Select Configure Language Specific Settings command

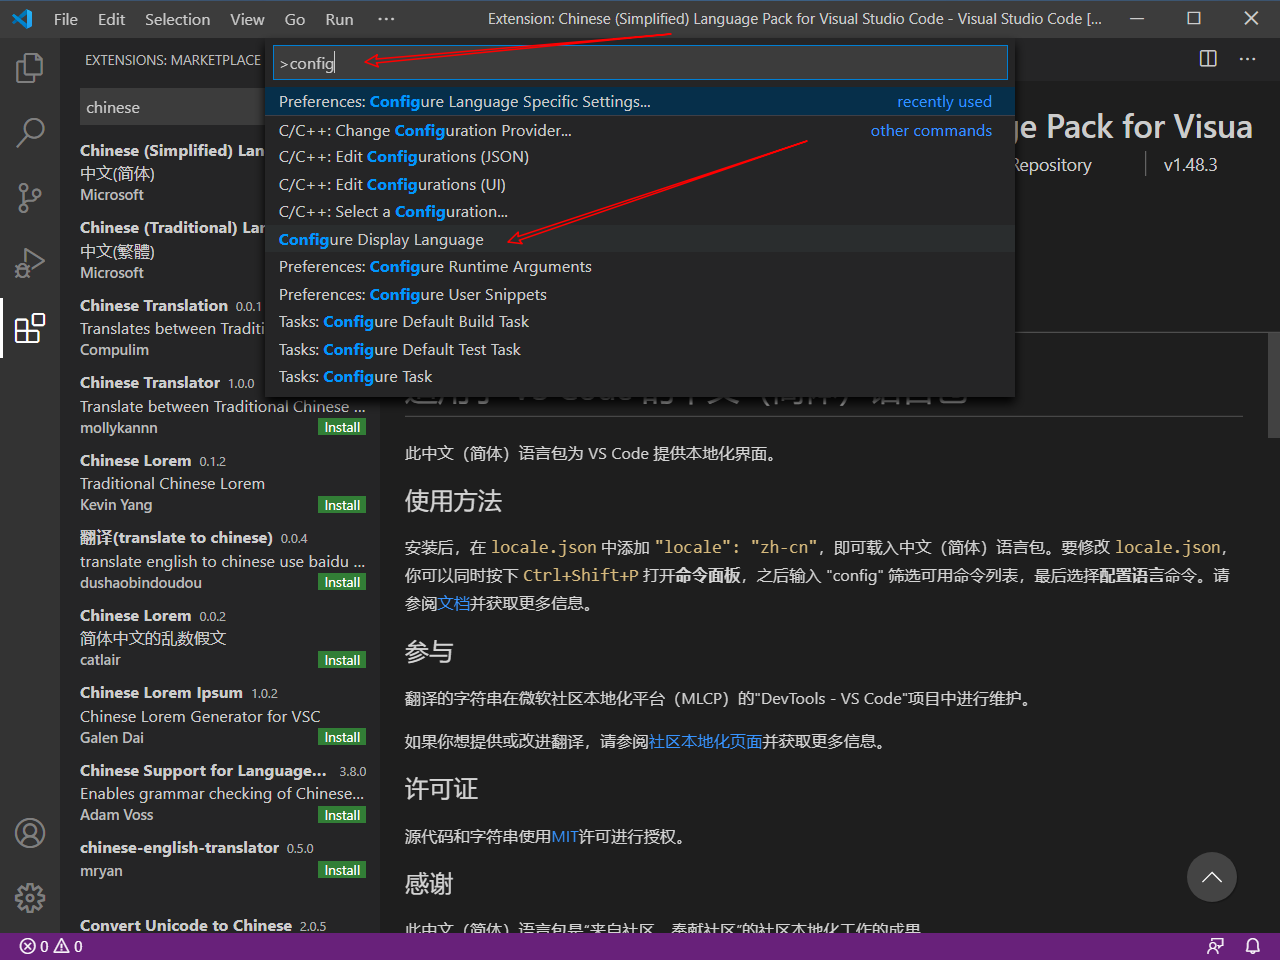640,102
